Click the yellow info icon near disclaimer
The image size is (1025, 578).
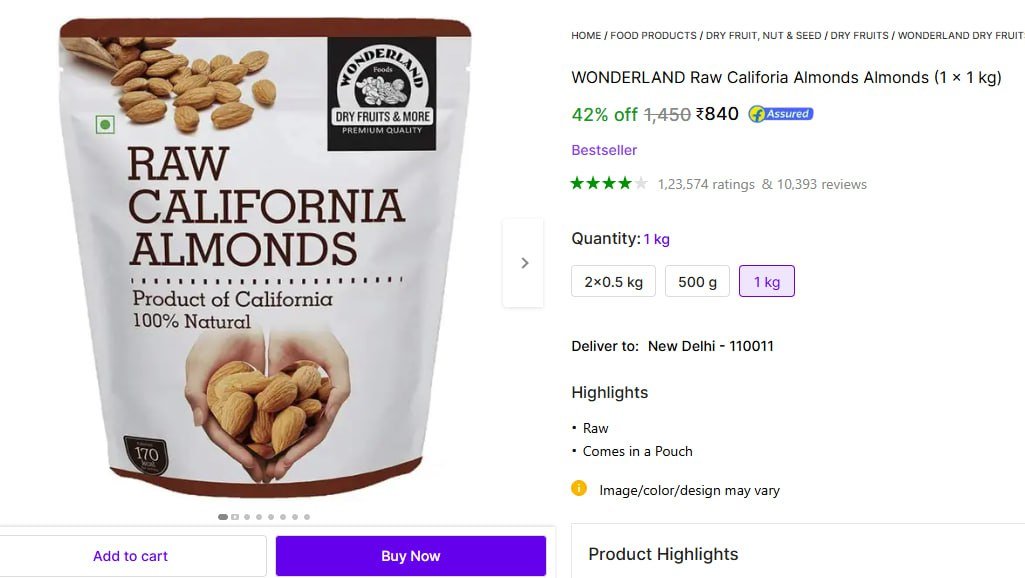click(579, 489)
